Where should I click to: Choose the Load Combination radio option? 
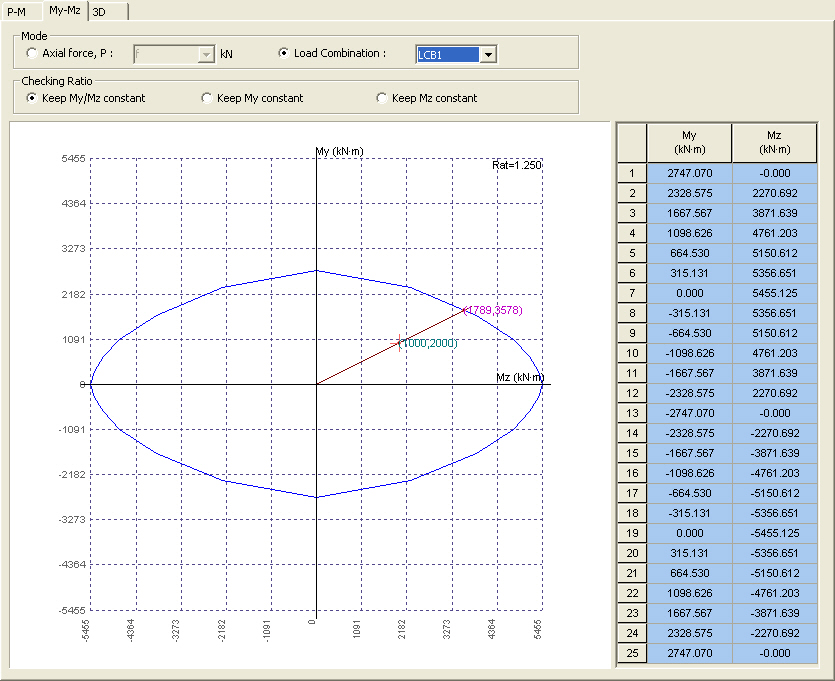284,53
